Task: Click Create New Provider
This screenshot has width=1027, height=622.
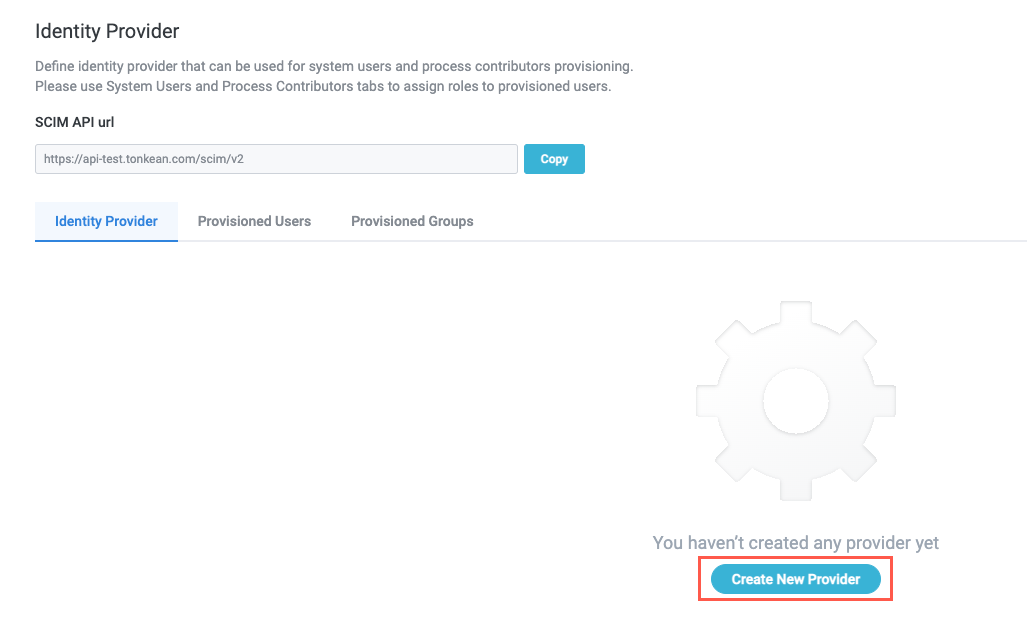Action: click(x=795, y=578)
